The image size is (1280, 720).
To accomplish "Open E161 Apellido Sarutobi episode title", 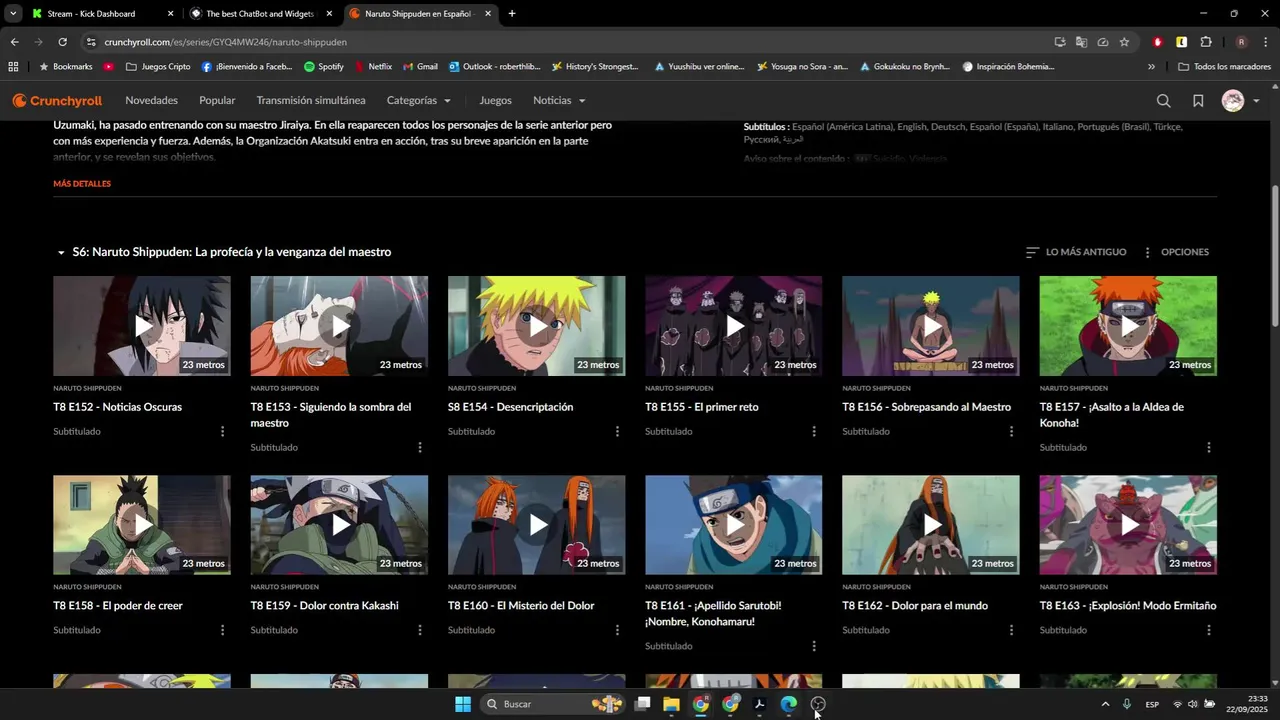I will [713, 614].
